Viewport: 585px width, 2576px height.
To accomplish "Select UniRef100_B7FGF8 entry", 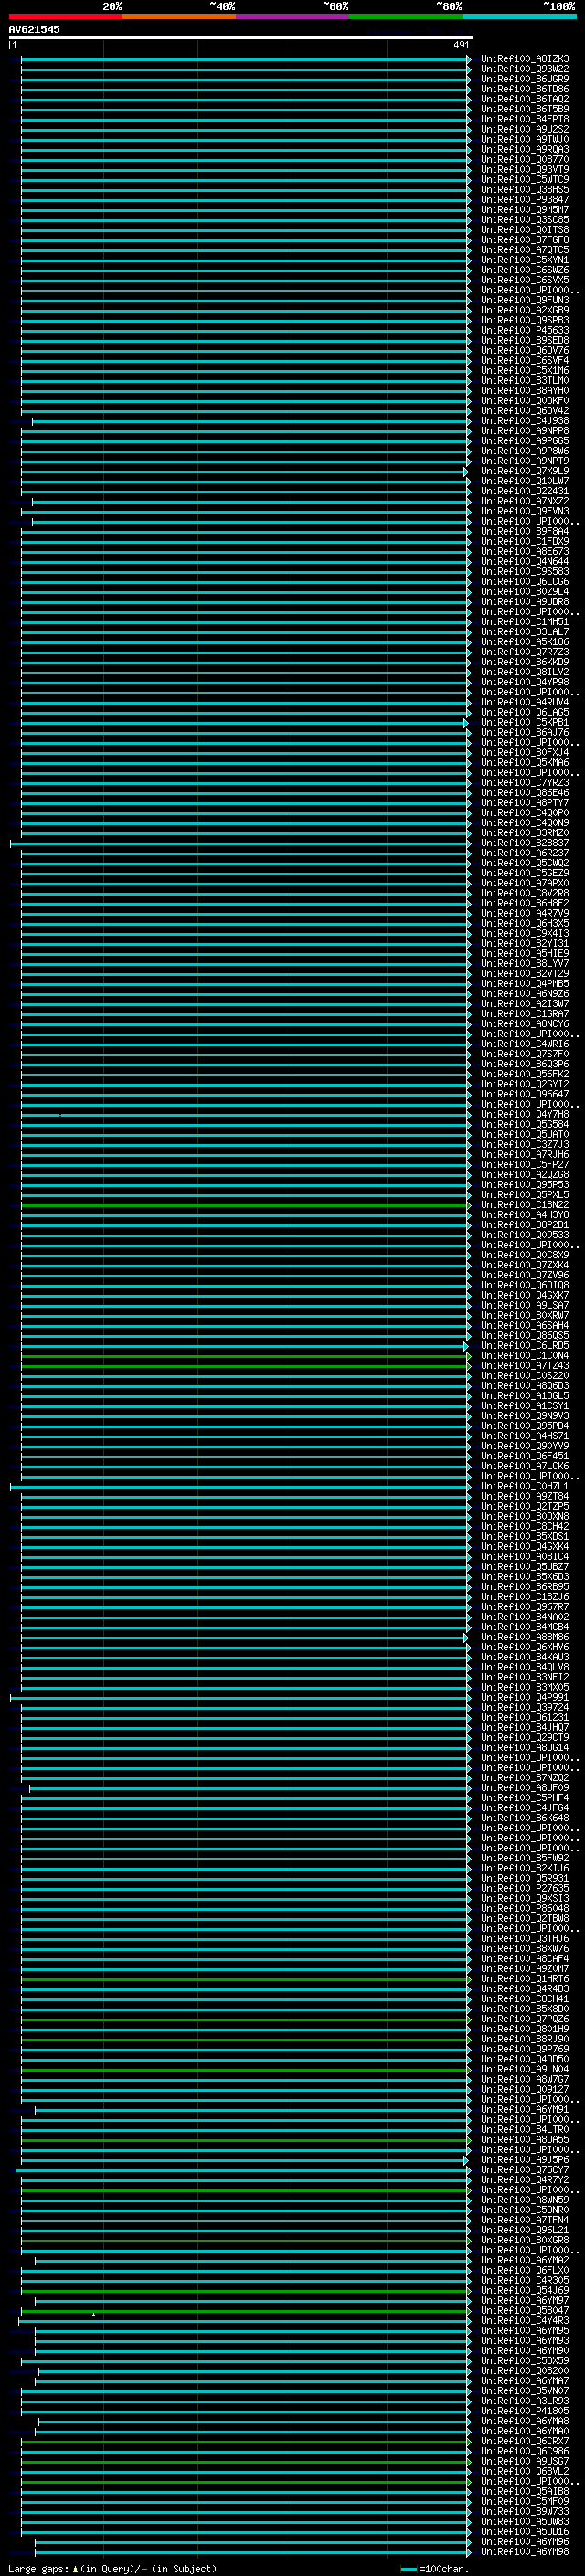I will [525, 240].
